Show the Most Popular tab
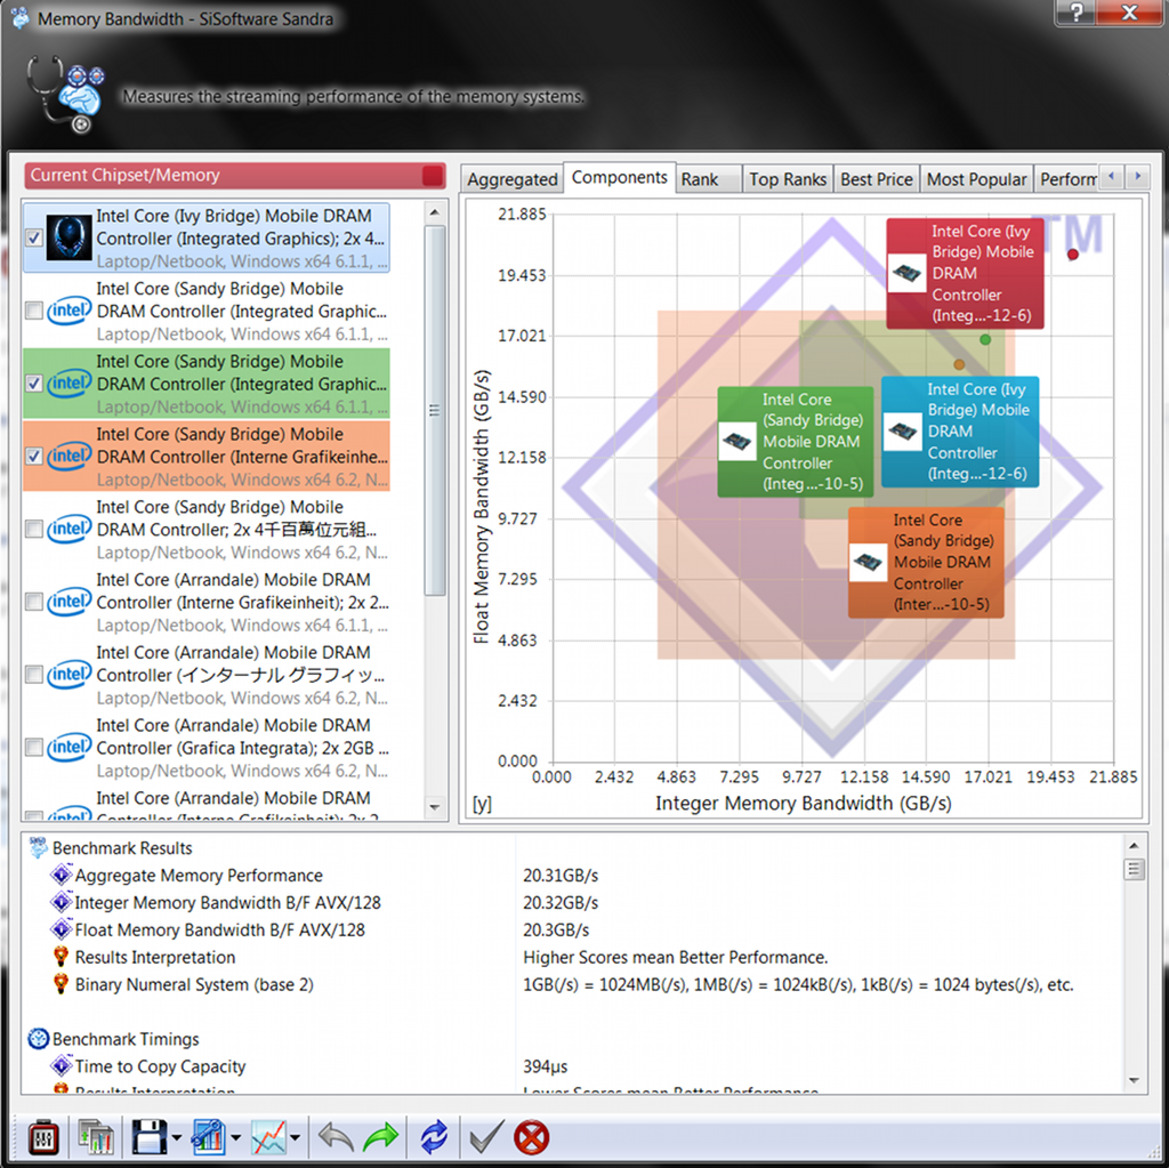Viewport: 1169px width, 1168px height. [977, 180]
